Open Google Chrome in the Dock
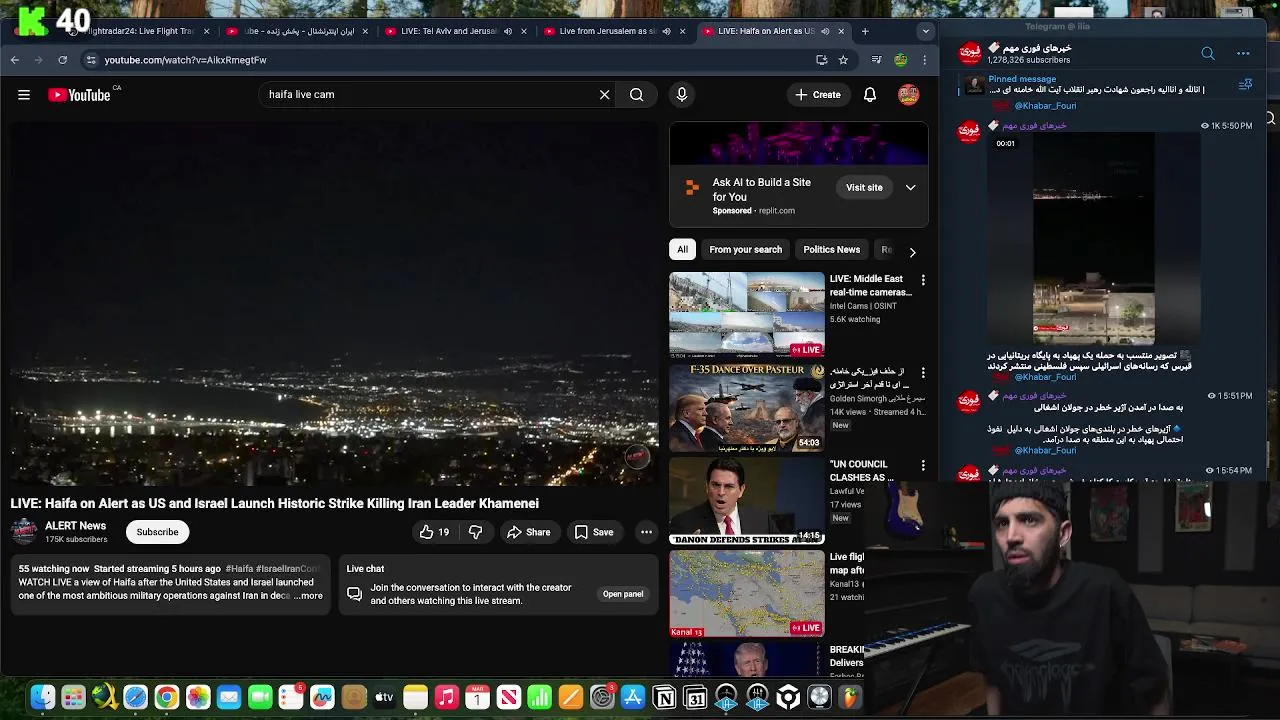This screenshot has width=1280, height=720. (x=167, y=697)
